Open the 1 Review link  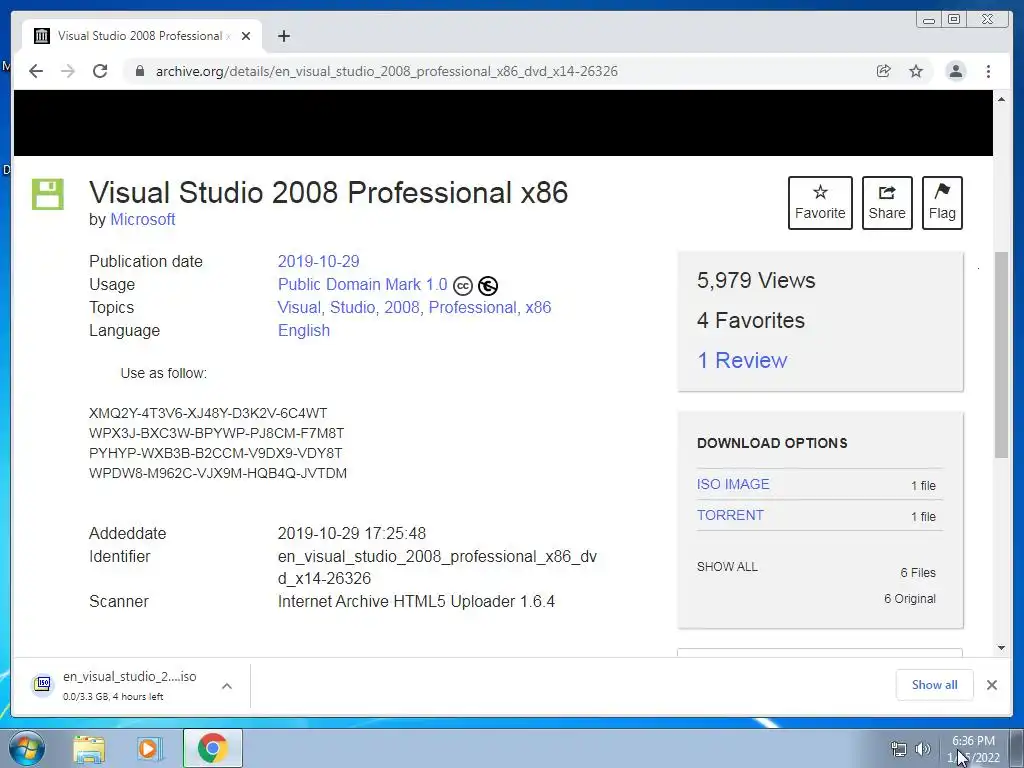click(743, 360)
